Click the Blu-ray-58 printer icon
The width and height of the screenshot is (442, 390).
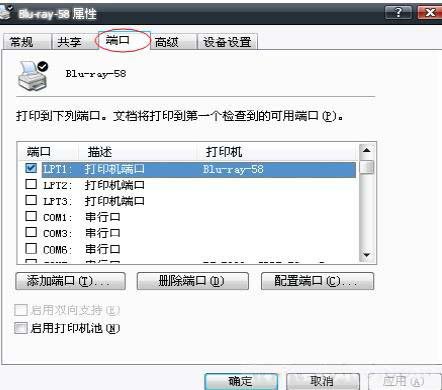click(x=33, y=76)
